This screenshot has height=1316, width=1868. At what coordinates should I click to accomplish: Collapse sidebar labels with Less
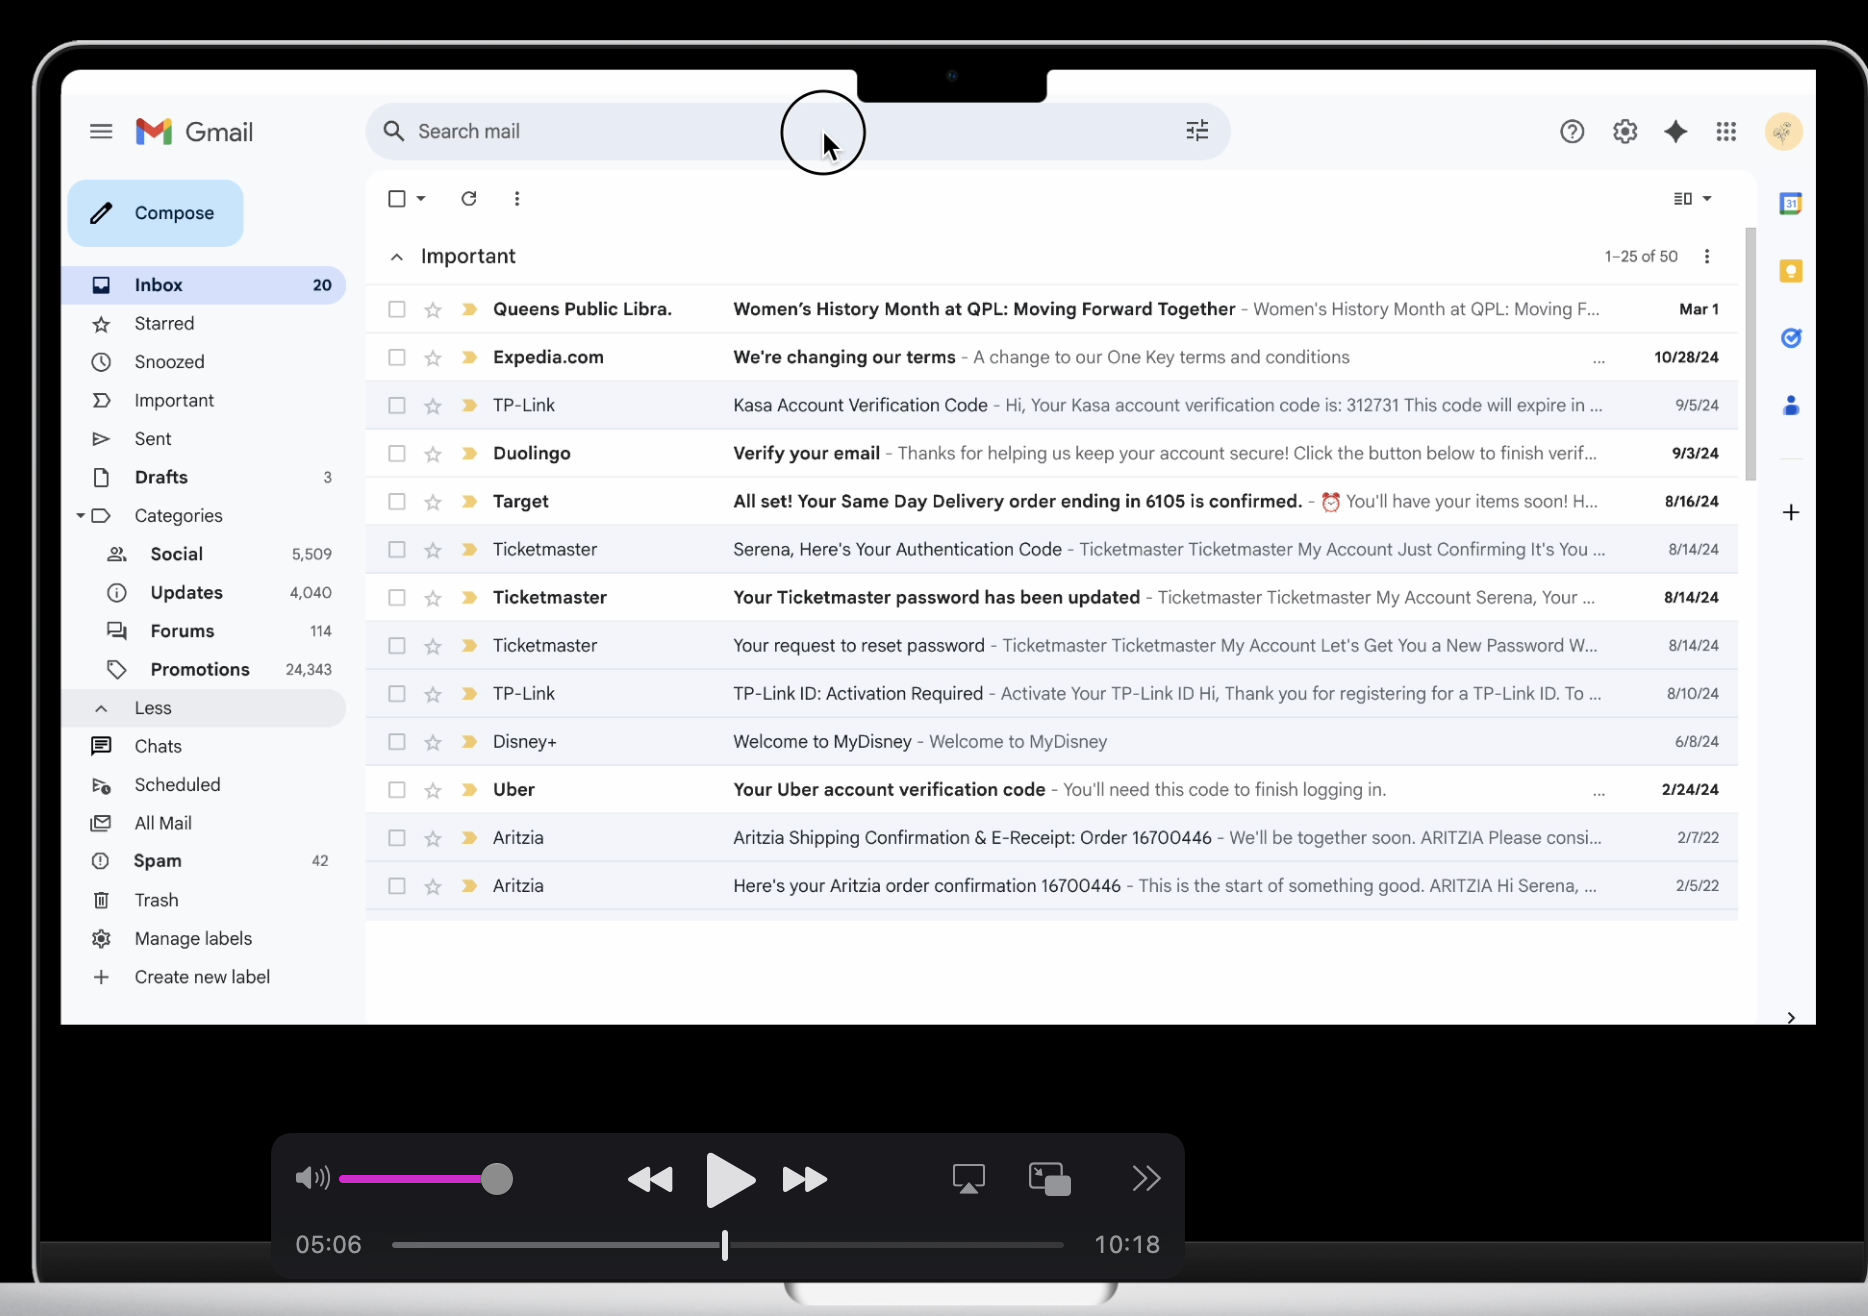[x=204, y=708]
